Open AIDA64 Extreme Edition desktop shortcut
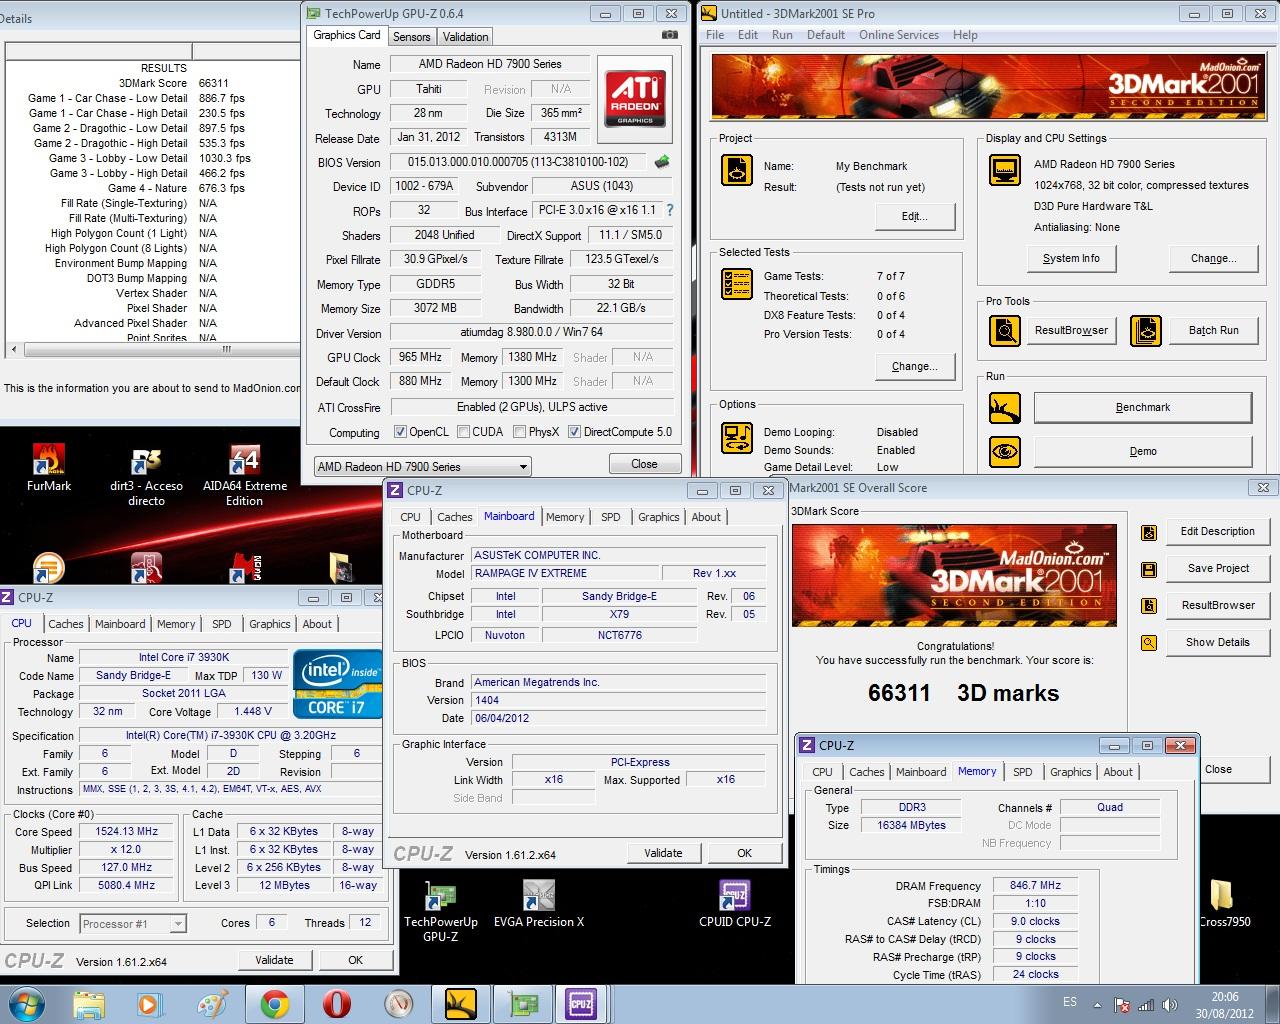1280x1024 pixels. (245, 476)
